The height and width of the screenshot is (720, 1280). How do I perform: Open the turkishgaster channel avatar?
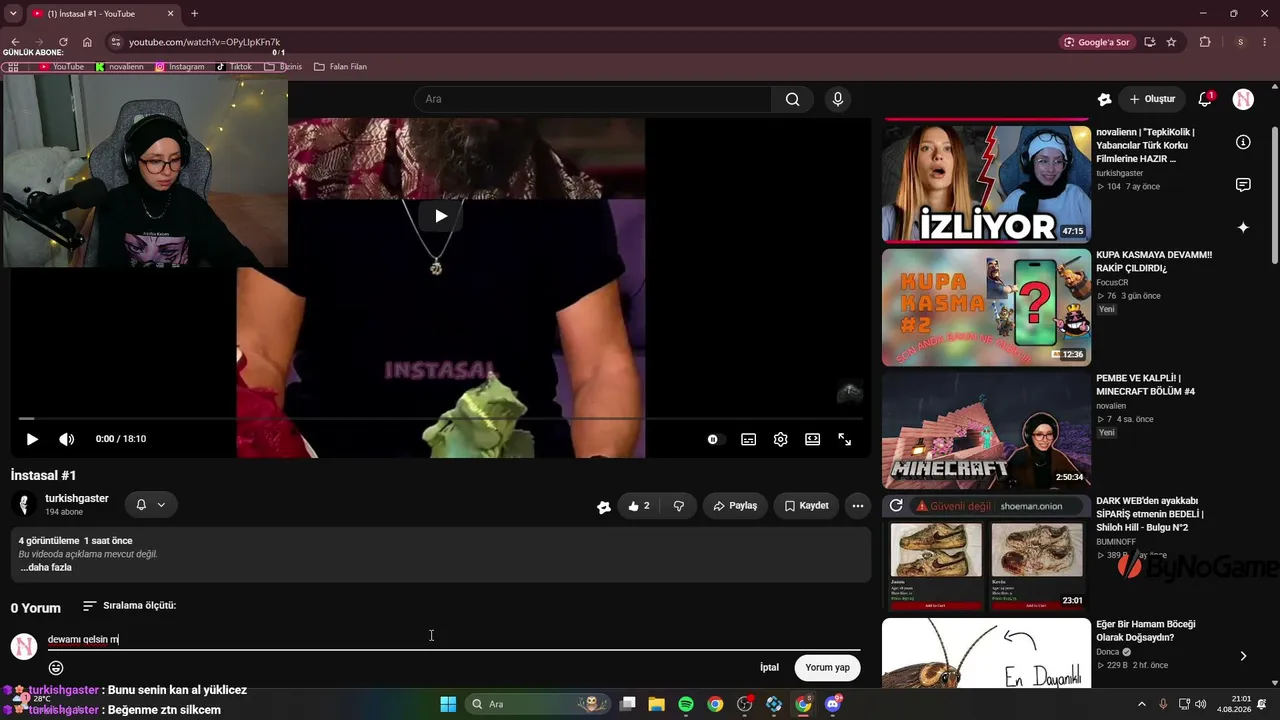(24, 505)
